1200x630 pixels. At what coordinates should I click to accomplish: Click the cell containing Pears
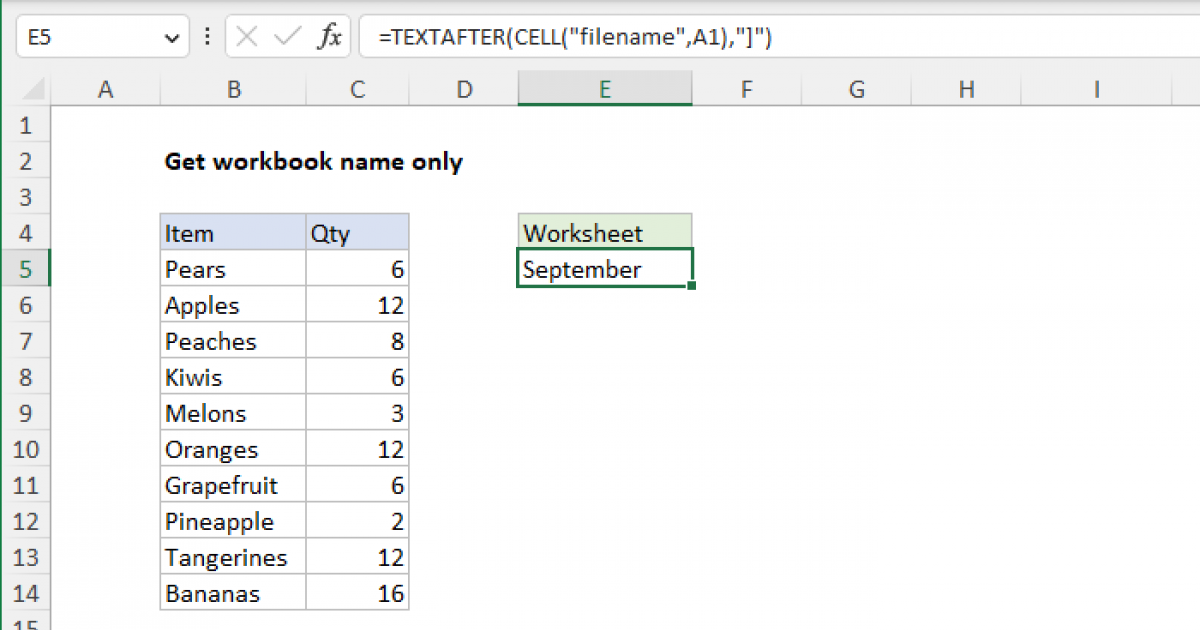(232, 268)
